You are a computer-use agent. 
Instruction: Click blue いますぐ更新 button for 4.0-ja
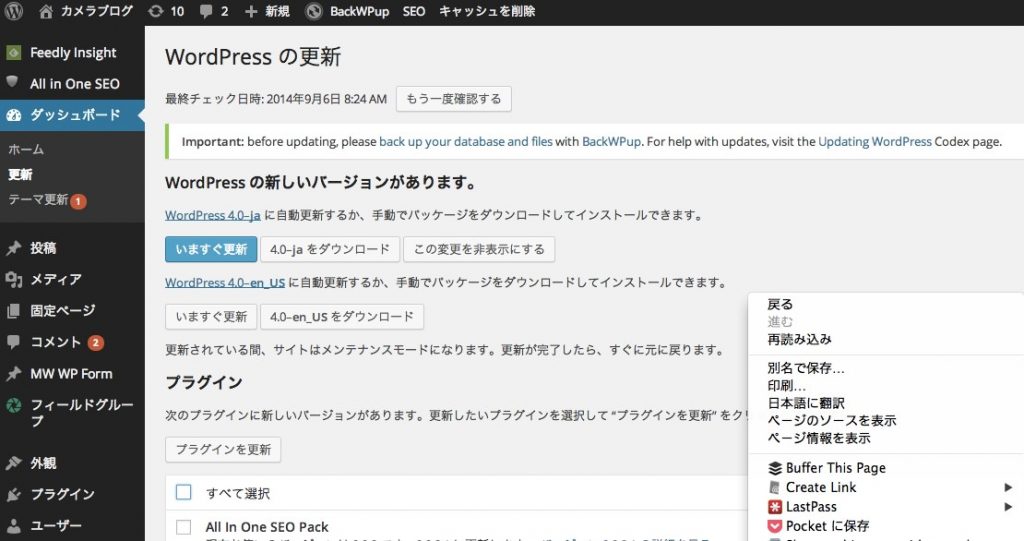[211, 250]
